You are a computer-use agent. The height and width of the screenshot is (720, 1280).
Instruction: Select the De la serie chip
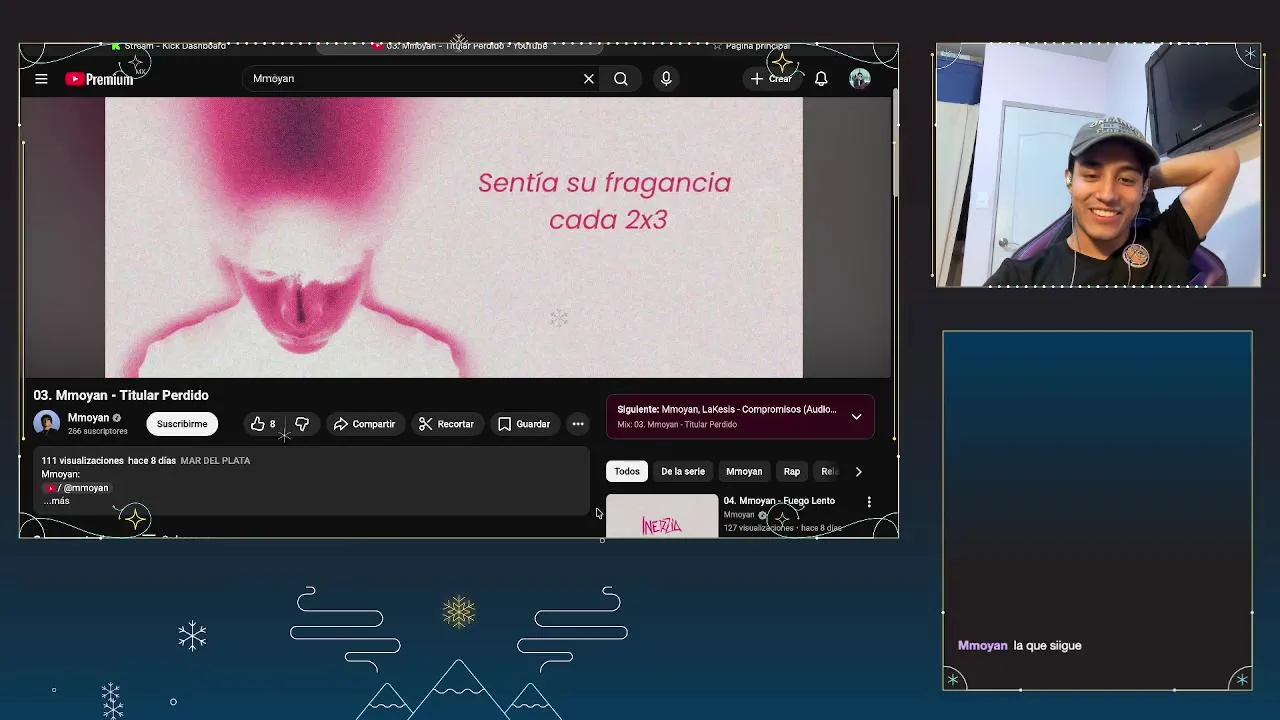coord(683,471)
